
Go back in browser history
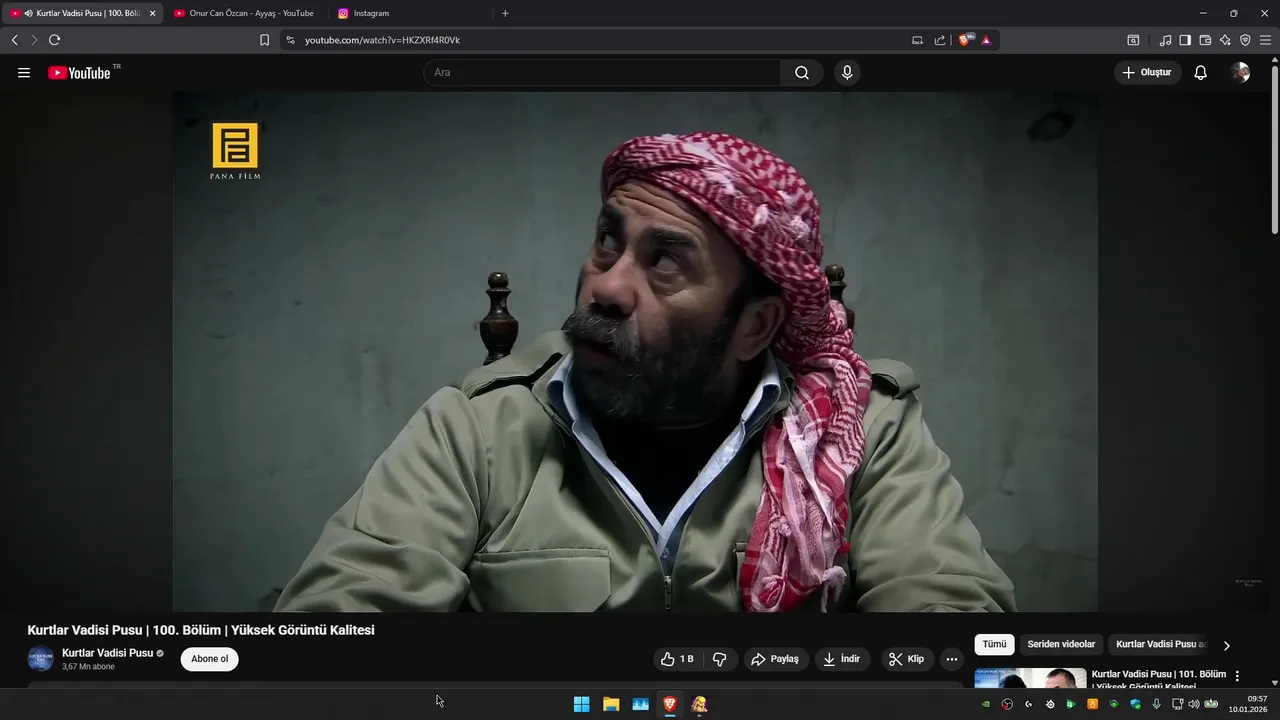tap(14, 40)
